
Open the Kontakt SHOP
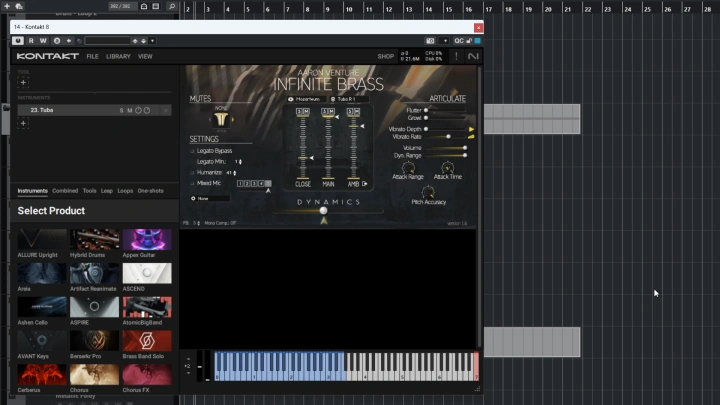pyautogui.click(x=386, y=56)
